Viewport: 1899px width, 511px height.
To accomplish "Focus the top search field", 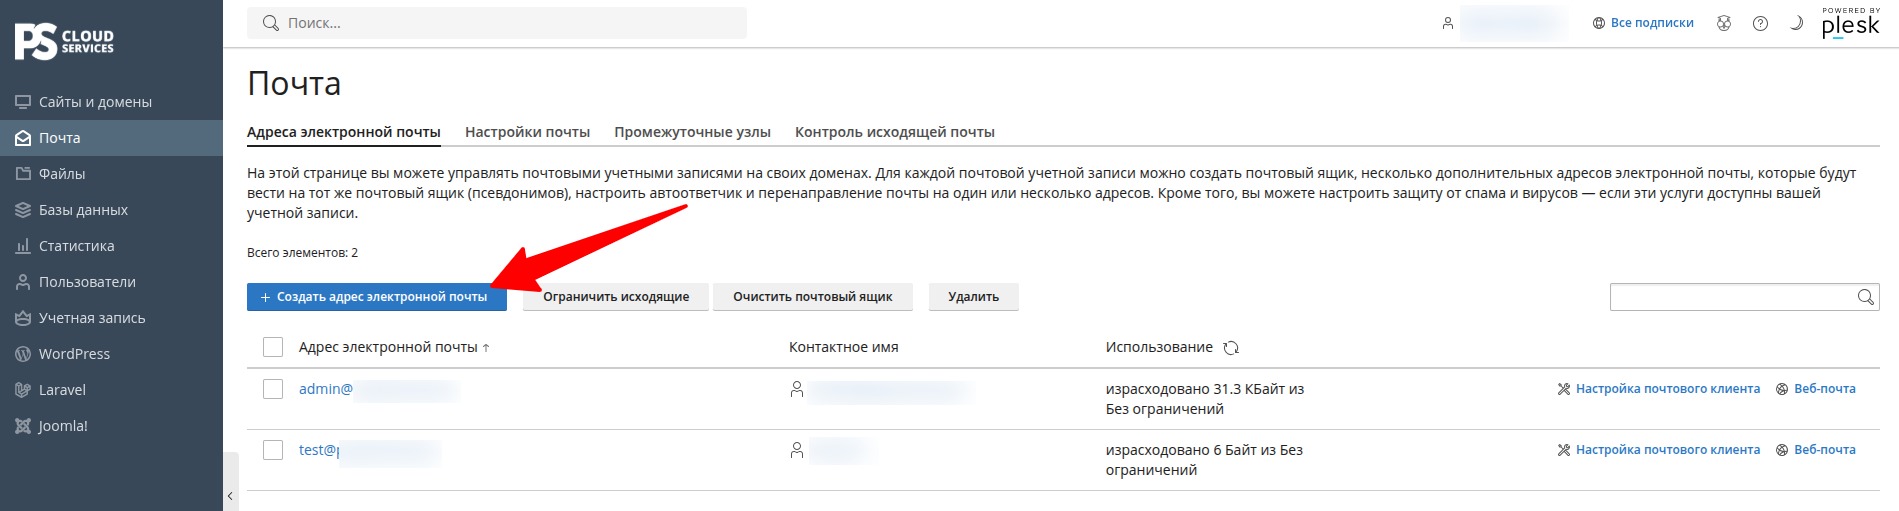I will point(497,23).
